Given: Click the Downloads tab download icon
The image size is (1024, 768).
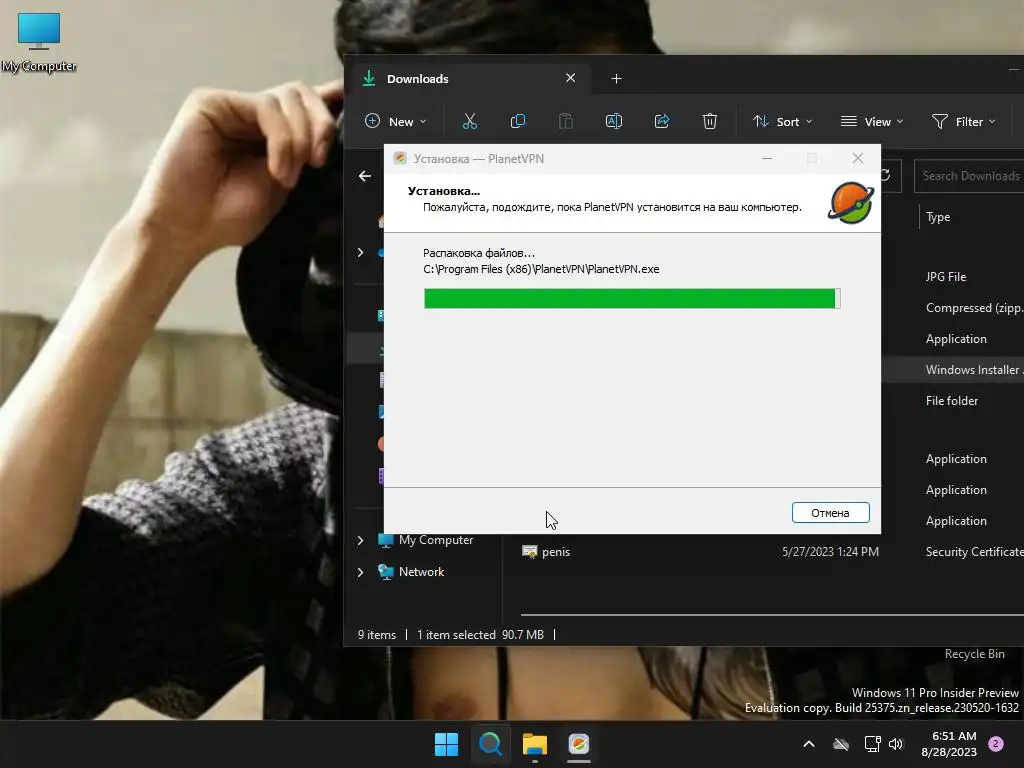Looking at the screenshot, I should point(369,78).
